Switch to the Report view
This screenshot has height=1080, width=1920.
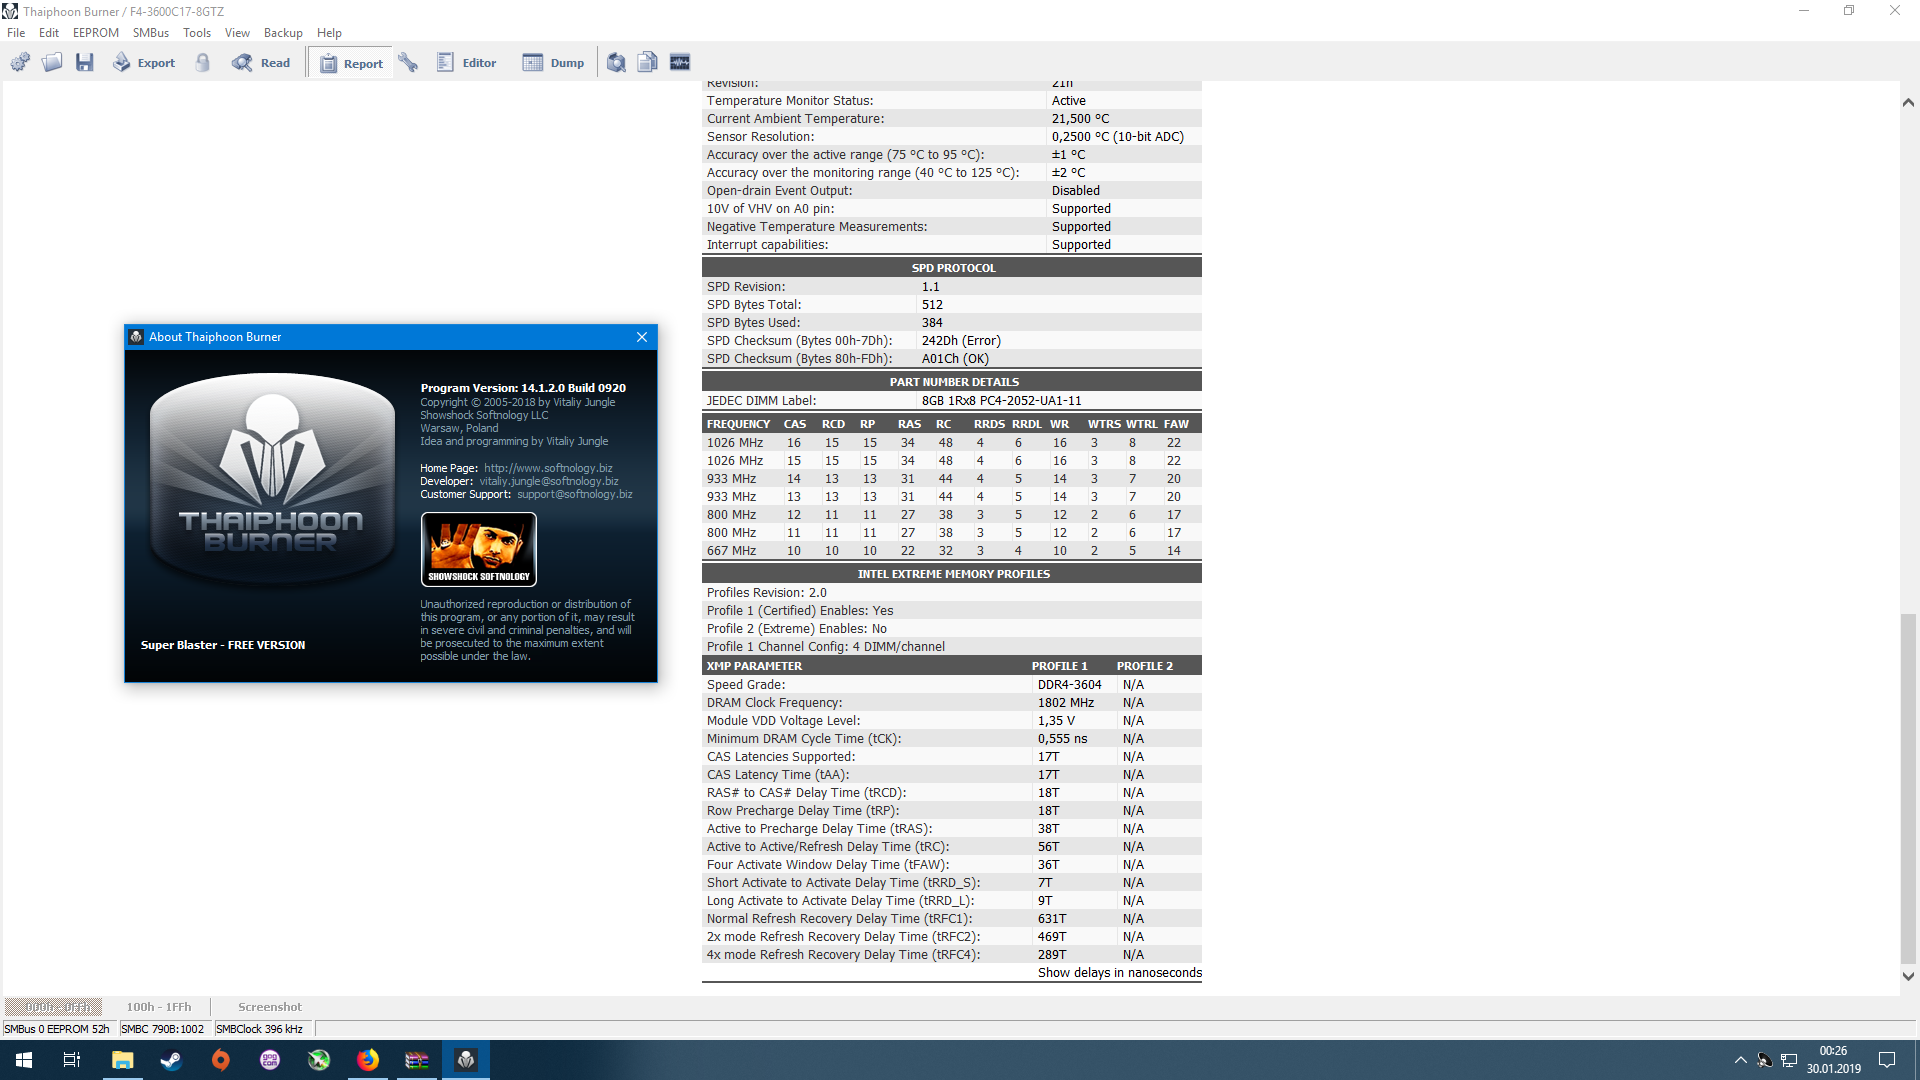click(351, 62)
